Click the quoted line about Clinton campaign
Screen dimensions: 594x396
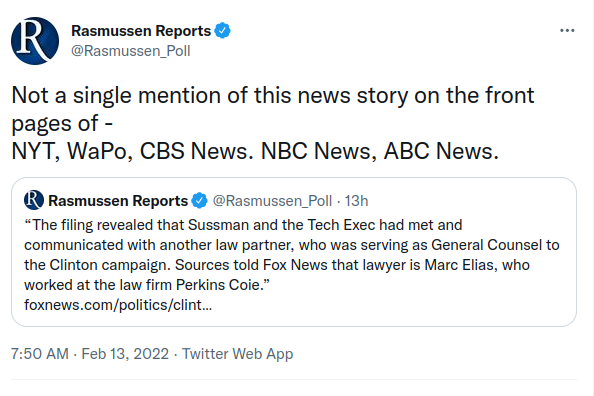click(277, 265)
